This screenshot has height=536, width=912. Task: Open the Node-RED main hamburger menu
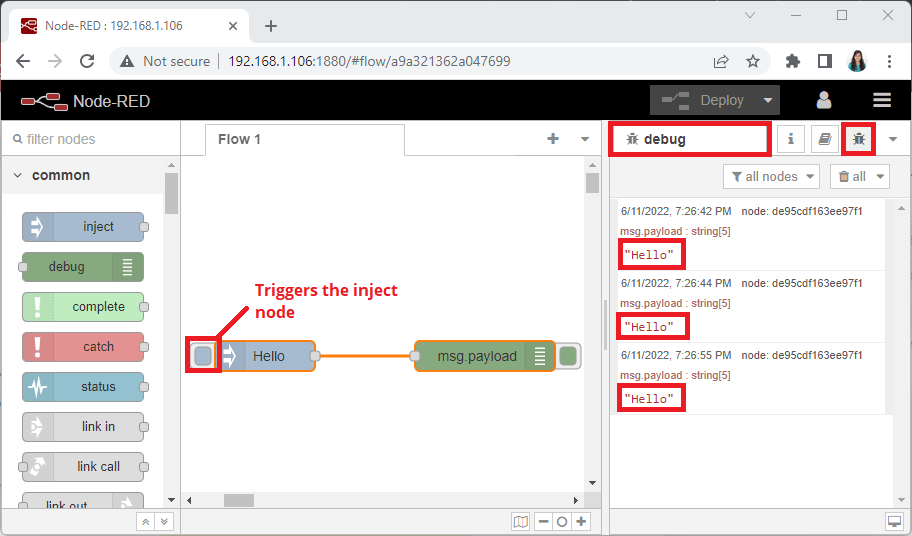coord(881,100)
